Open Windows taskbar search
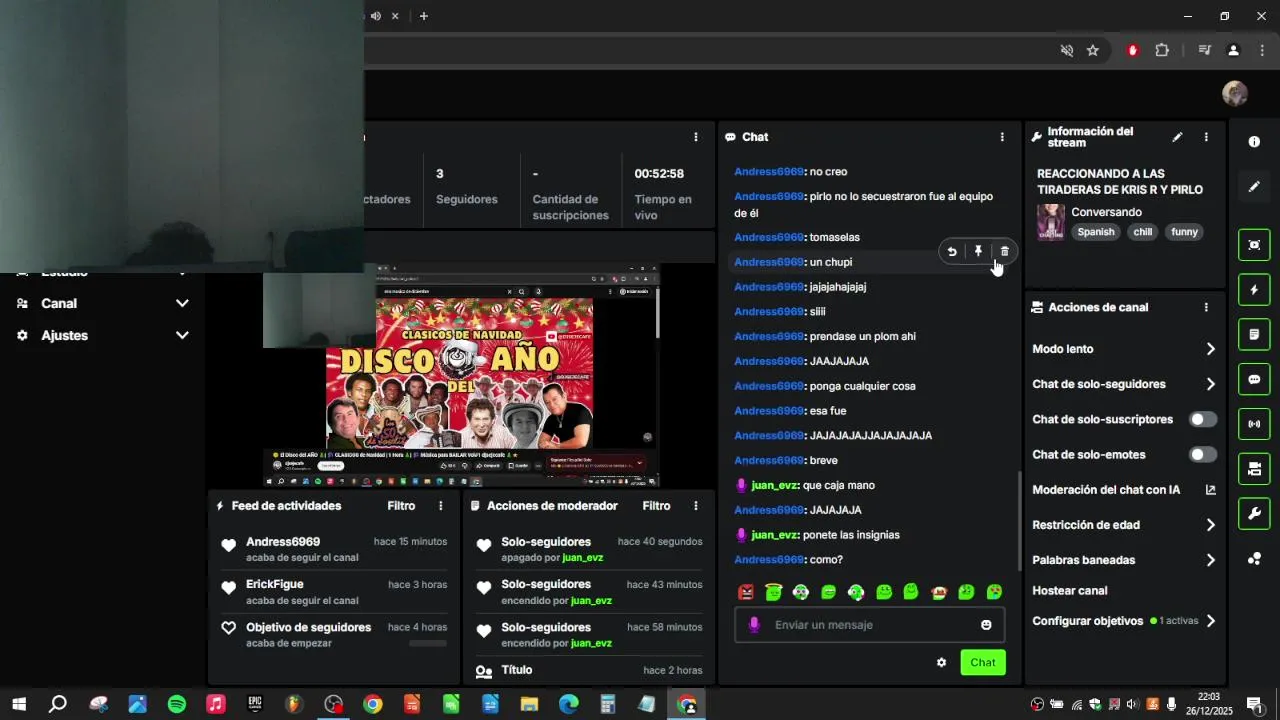Image resolution: width=1280 pixels, height=720 pixels. click(58, 704)
